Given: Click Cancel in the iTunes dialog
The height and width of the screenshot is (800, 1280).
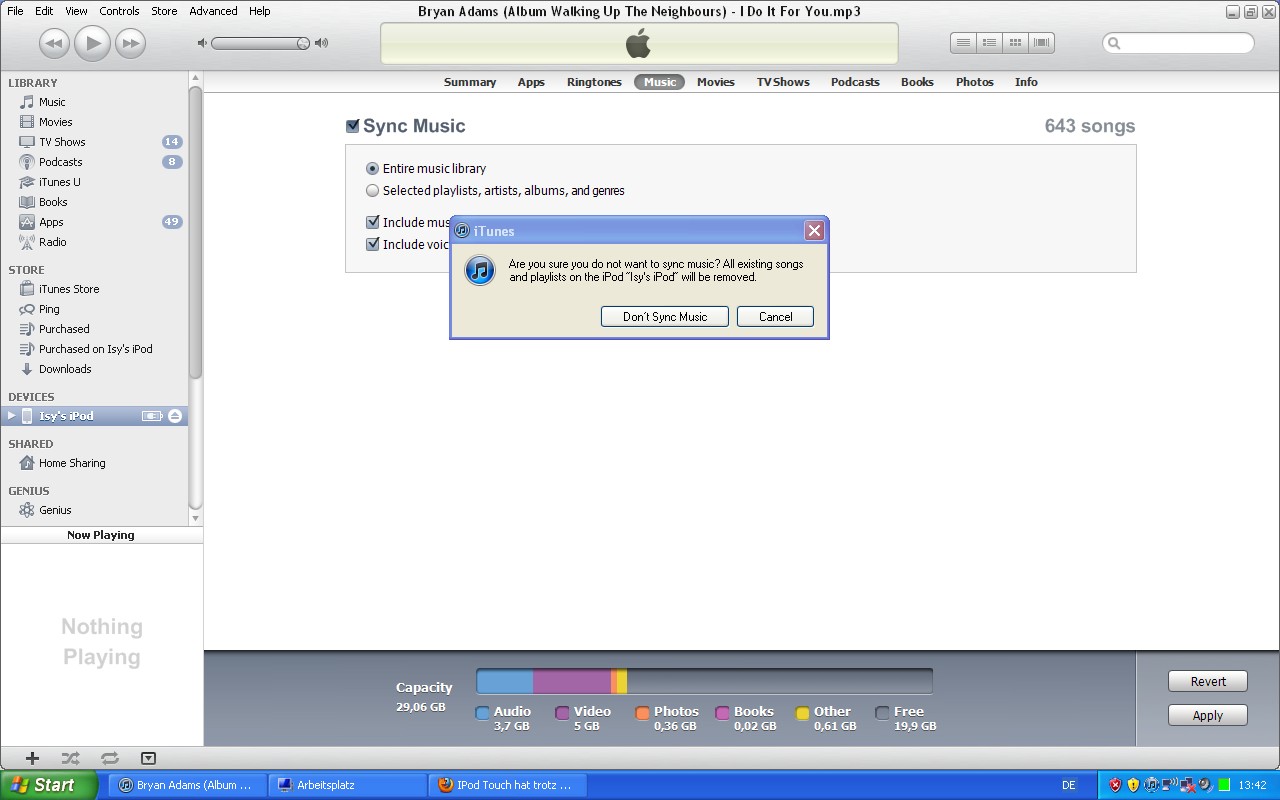Looking at the screenshot, I should coord(775,317).
